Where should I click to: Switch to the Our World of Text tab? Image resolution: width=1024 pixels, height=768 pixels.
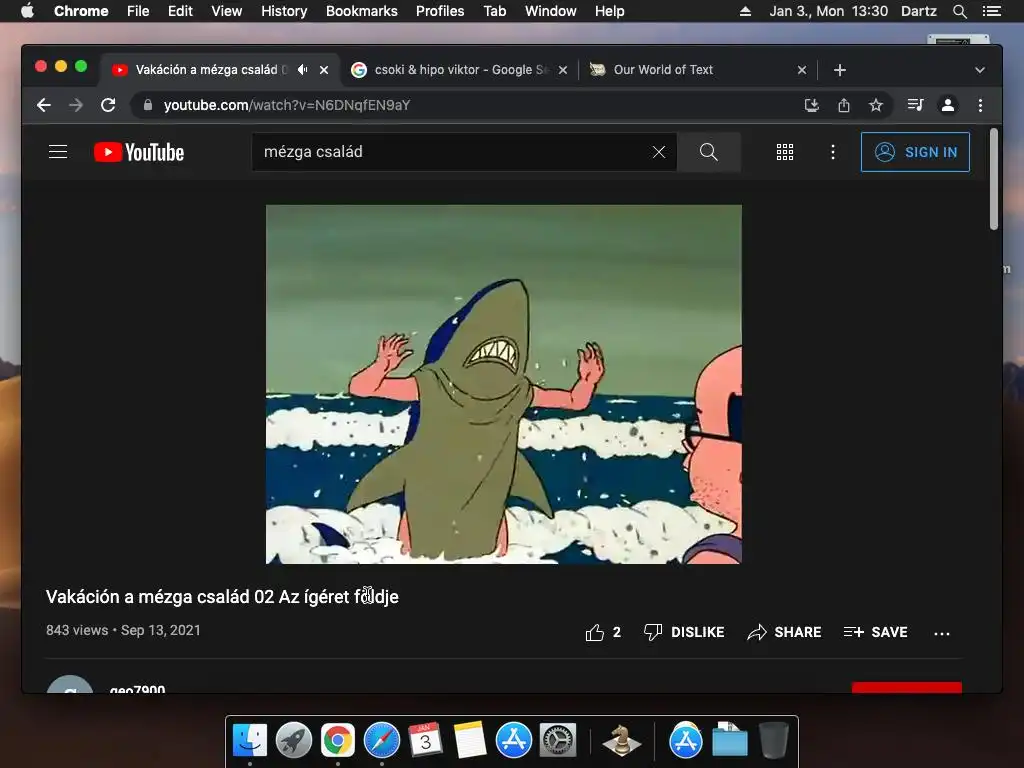click(x=699, y=70)
